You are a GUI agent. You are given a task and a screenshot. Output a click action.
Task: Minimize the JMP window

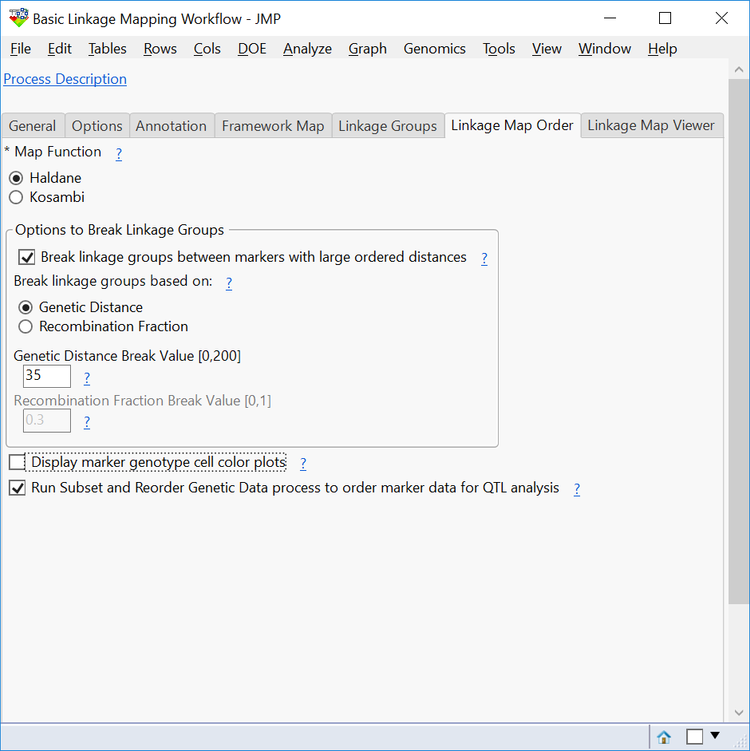click(610, 18)
